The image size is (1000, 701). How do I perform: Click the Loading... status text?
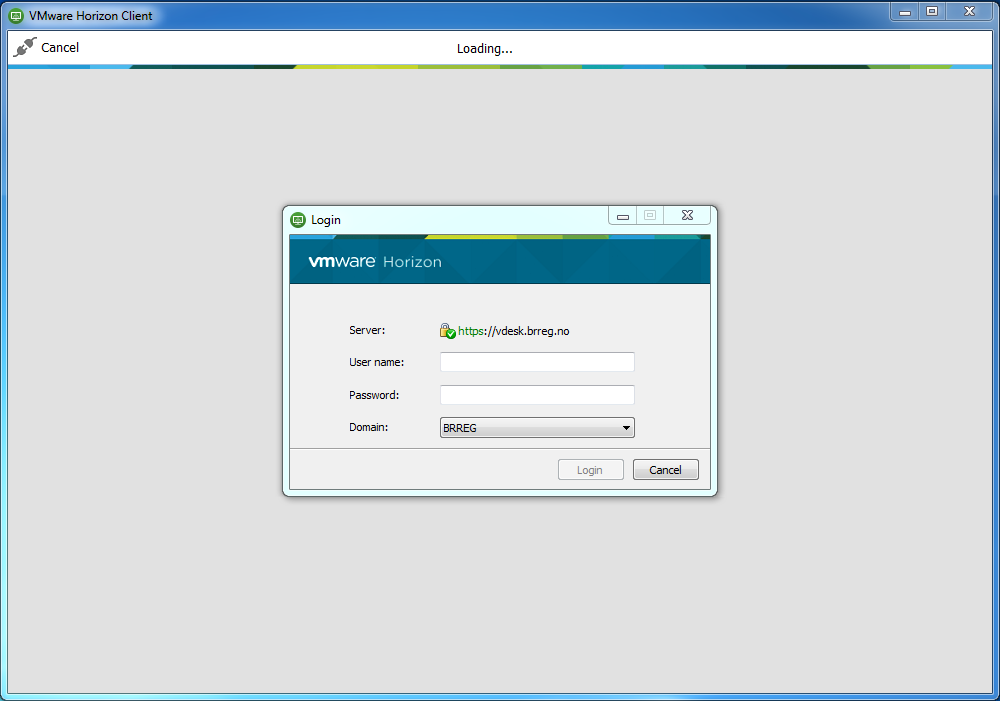click(485, 48)
